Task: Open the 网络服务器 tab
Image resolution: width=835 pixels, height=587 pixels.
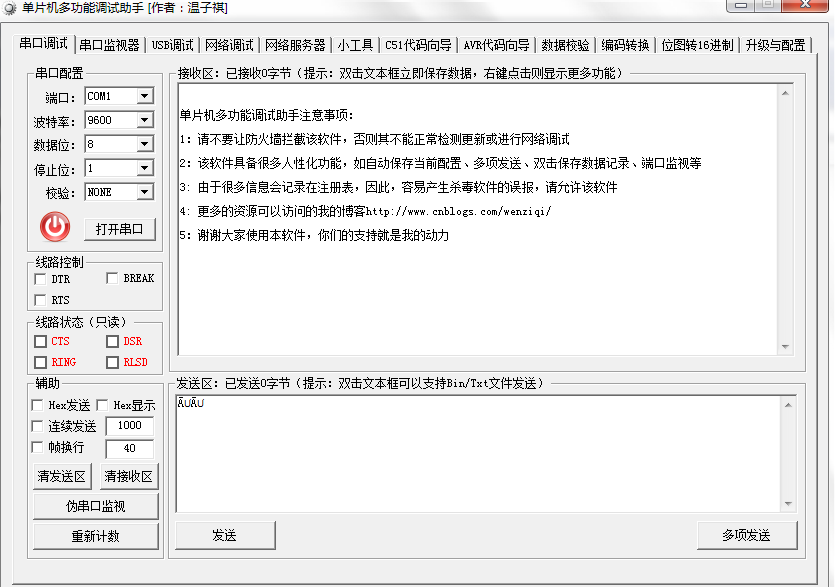Action: (x=295, y=45)
